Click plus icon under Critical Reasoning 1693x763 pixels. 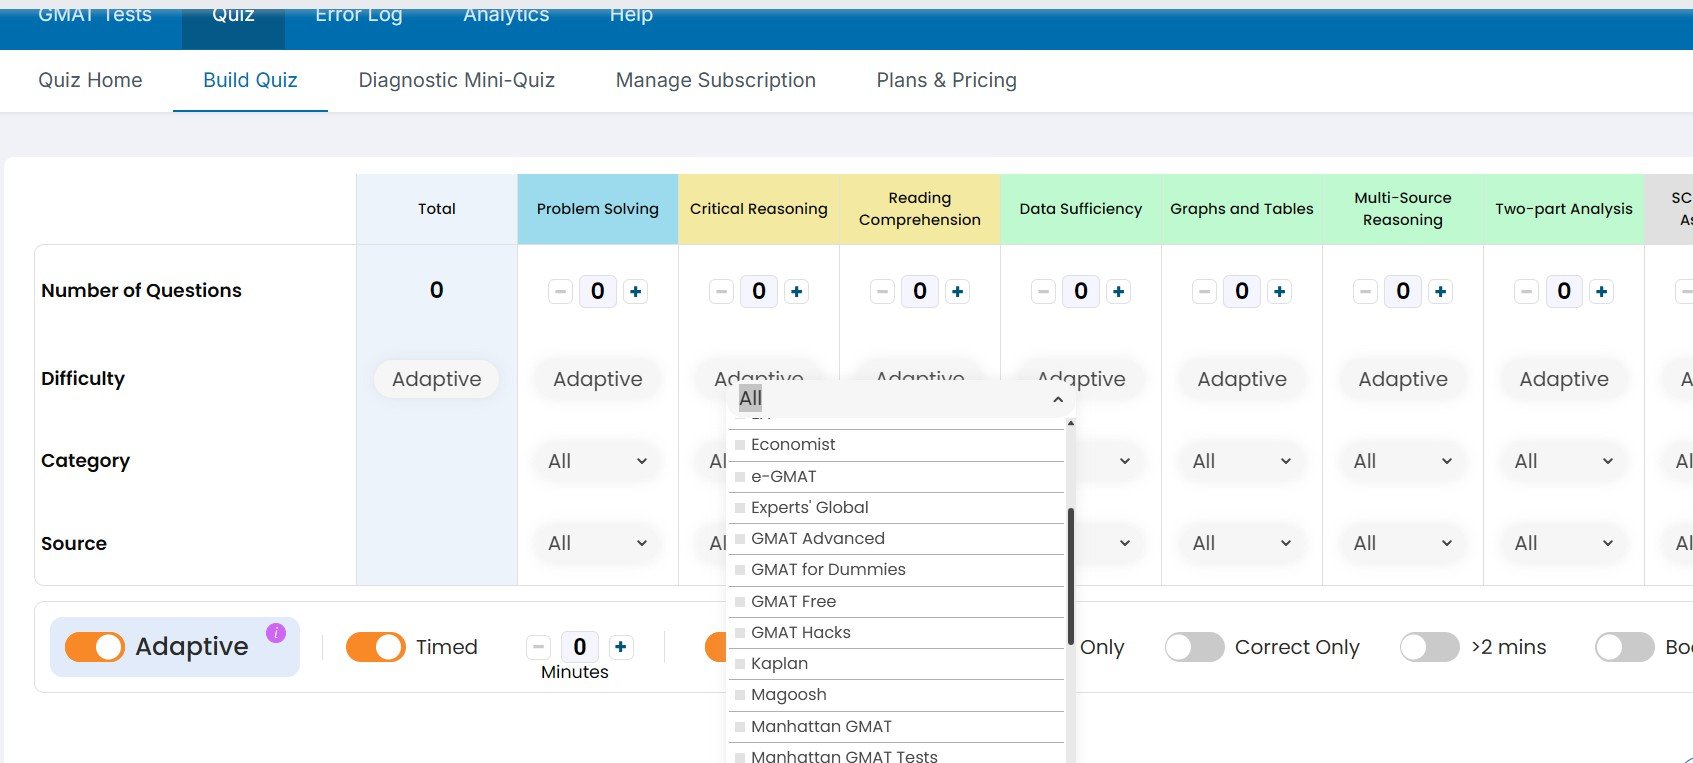796,292
